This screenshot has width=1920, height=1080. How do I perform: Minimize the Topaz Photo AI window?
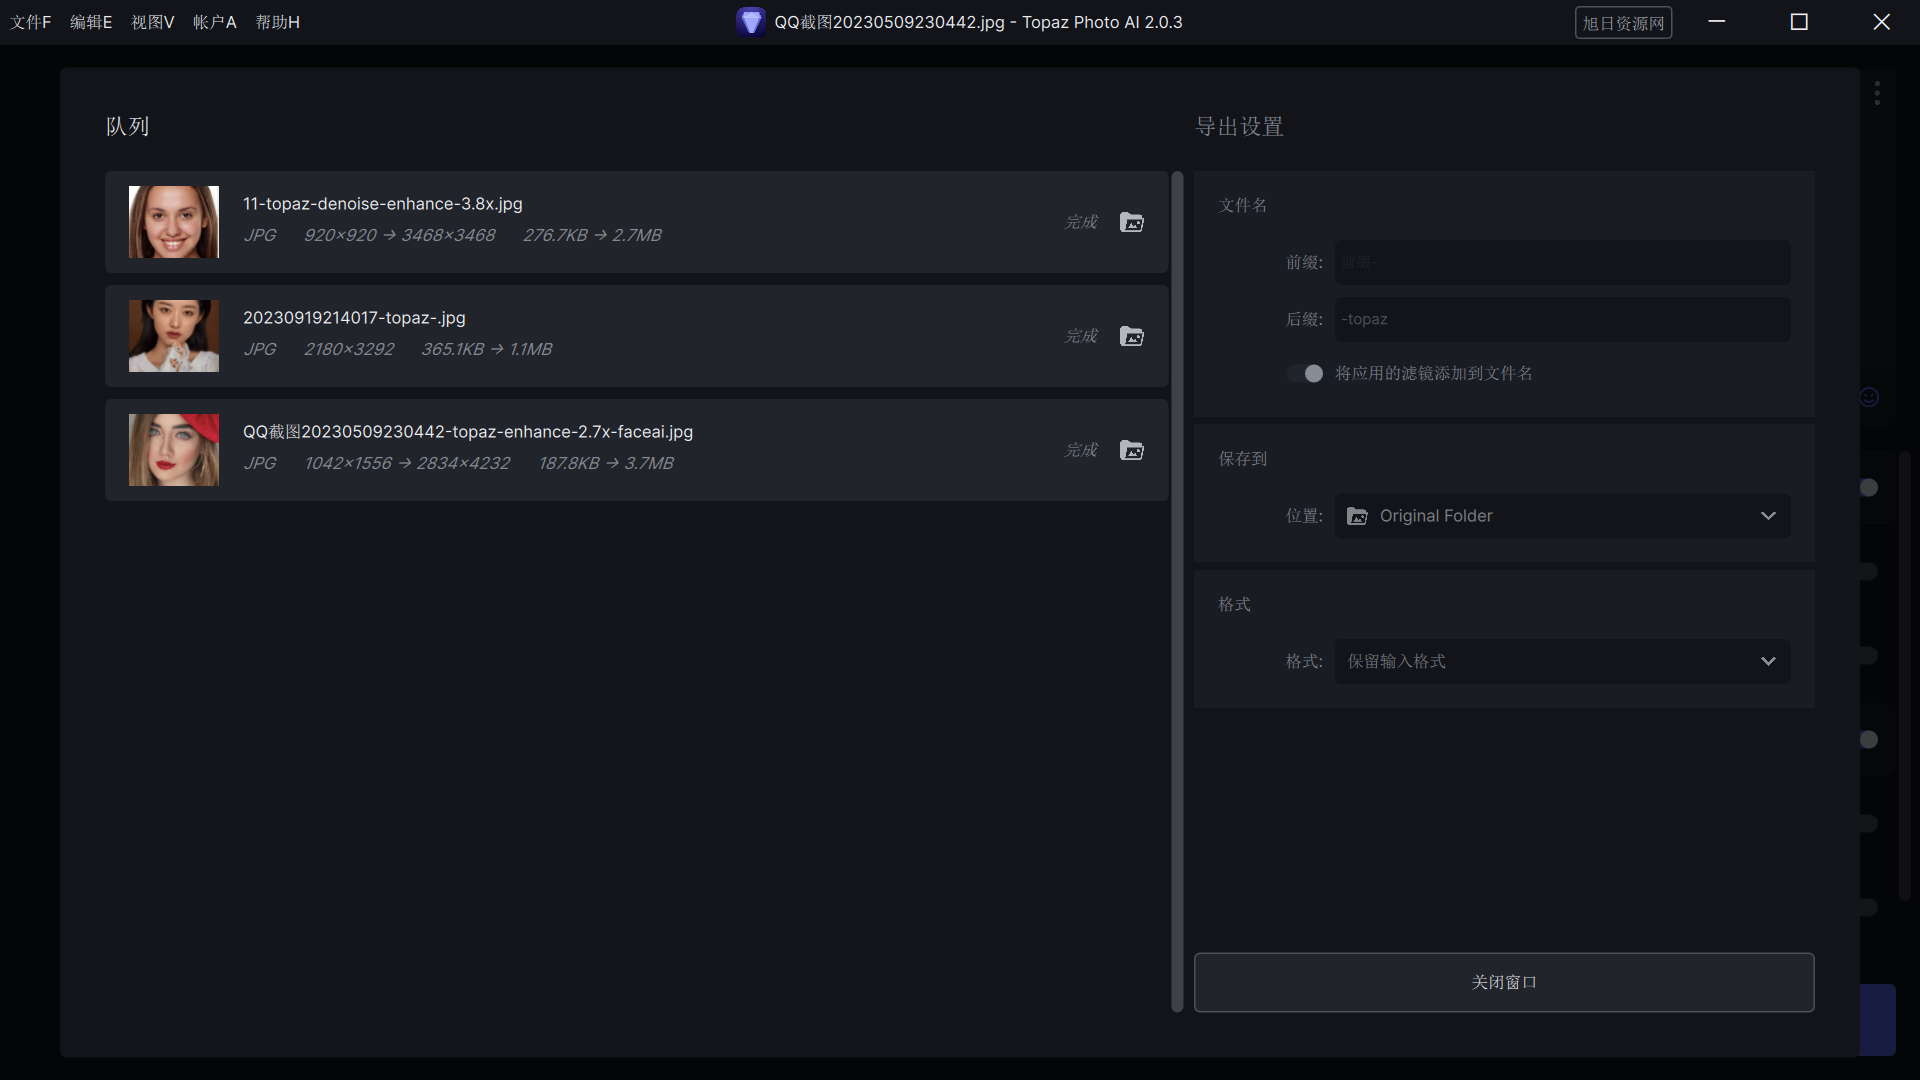pyautogui.click(x=1717, y=22)
